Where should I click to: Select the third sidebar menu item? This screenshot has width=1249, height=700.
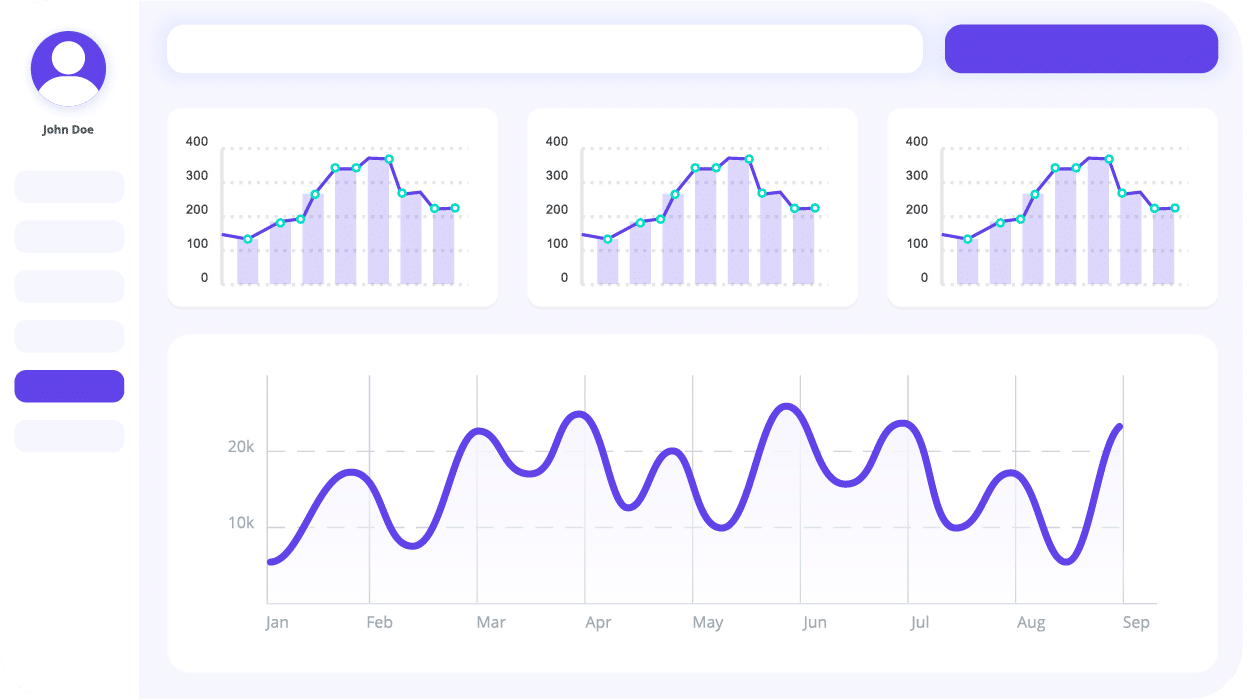(x=69, y=286)
